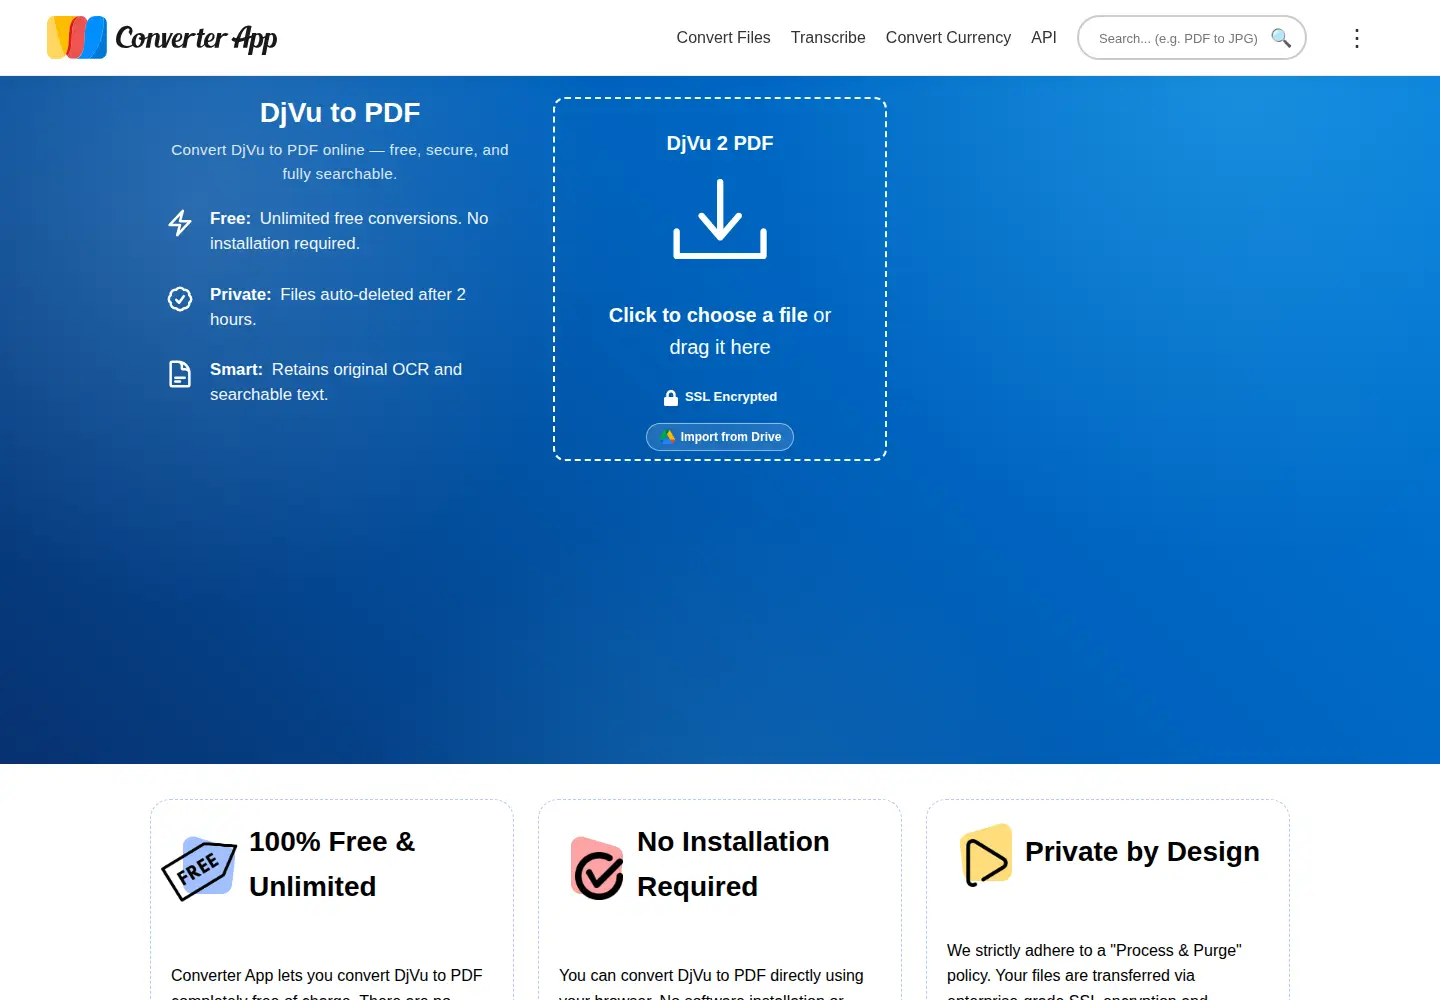Click the Converter App logo icon
The height and width of the screenshot is (1000, 1440).
click(77, 38)
